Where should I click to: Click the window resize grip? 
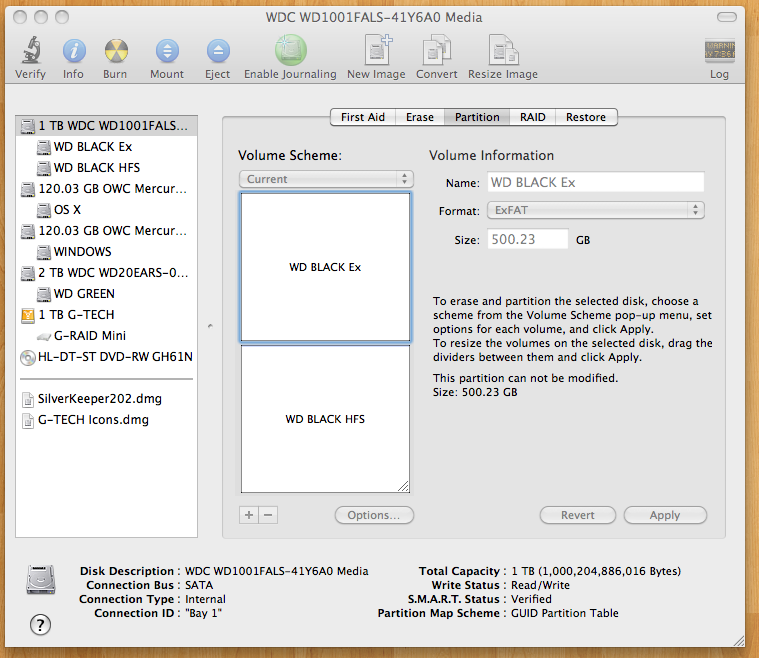point(739,641)
